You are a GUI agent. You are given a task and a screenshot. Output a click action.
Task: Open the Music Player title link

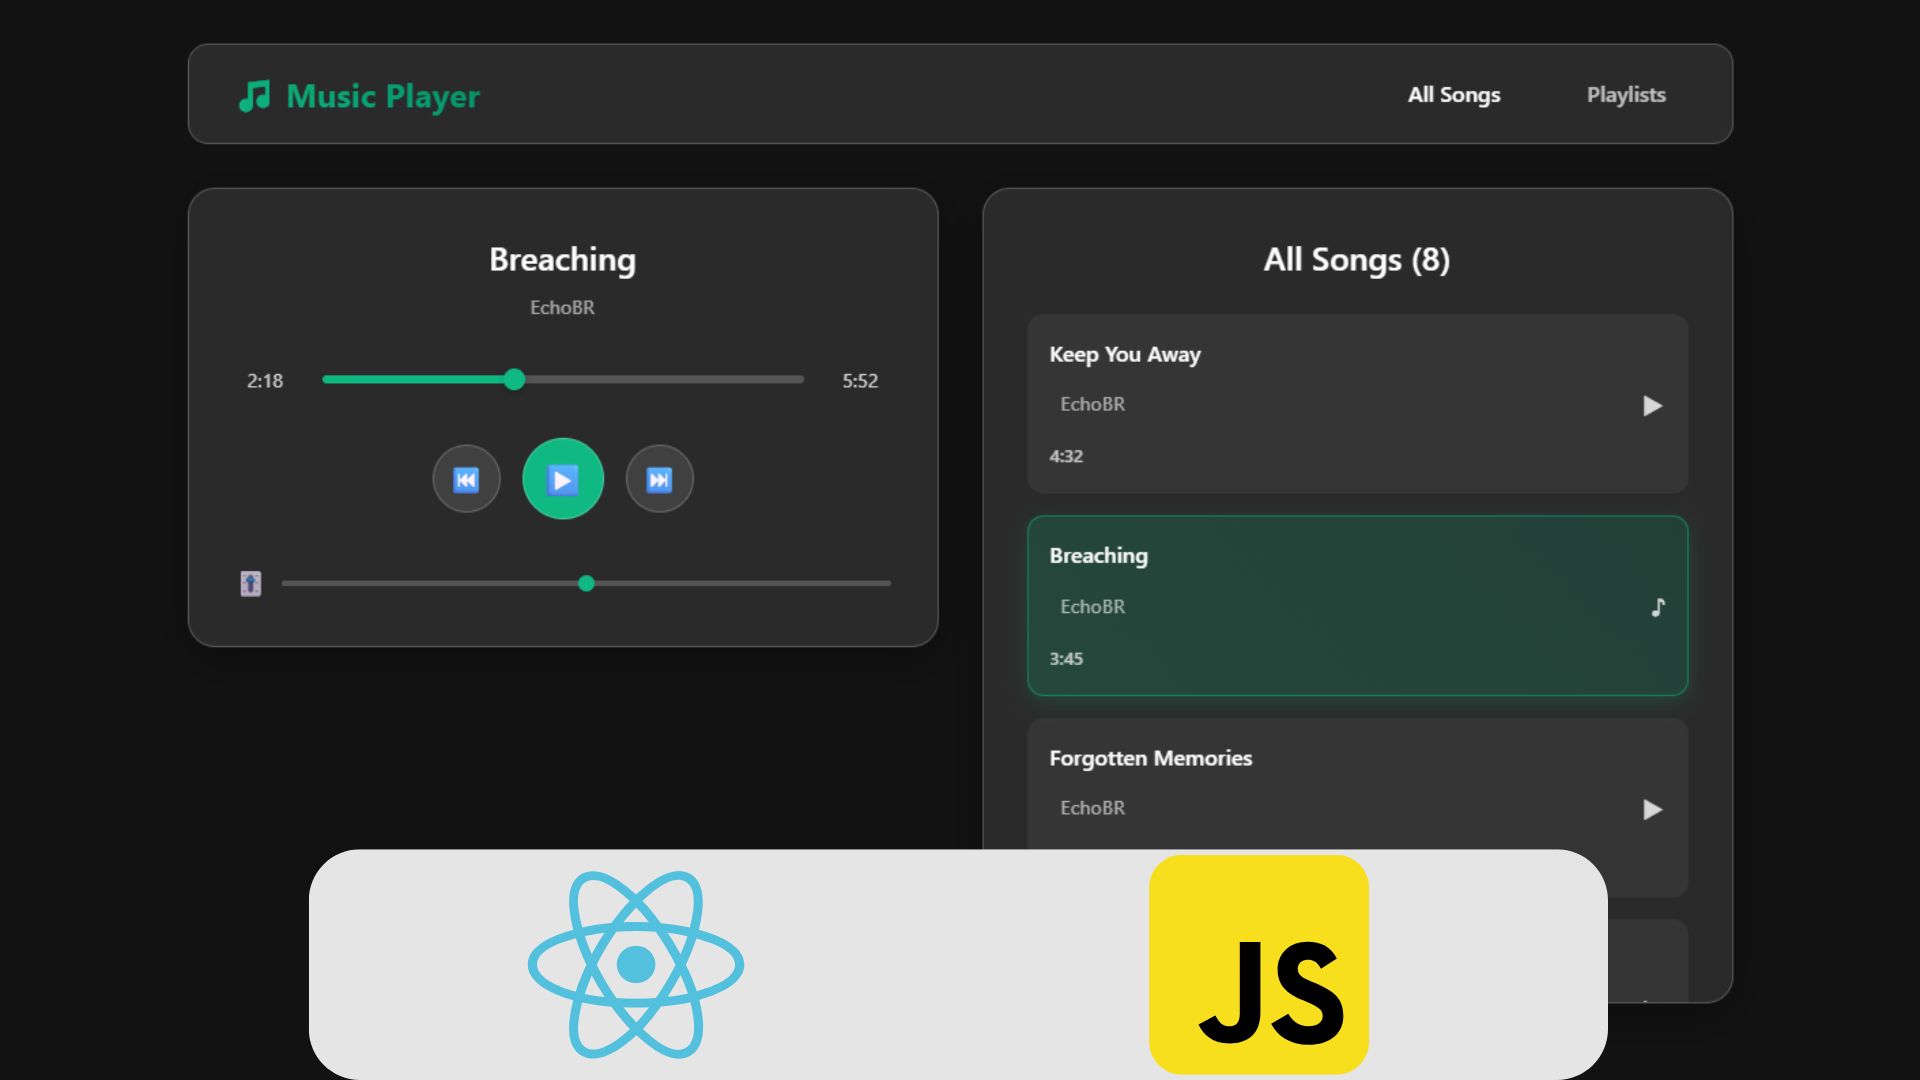tap(383, 96)
